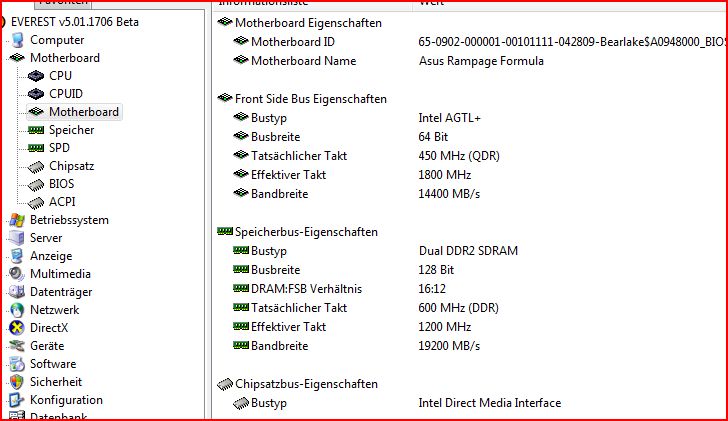Click the value 64 Bit
Image resolution: width=728 pixels, height=421 pixels.
[433, 137]
